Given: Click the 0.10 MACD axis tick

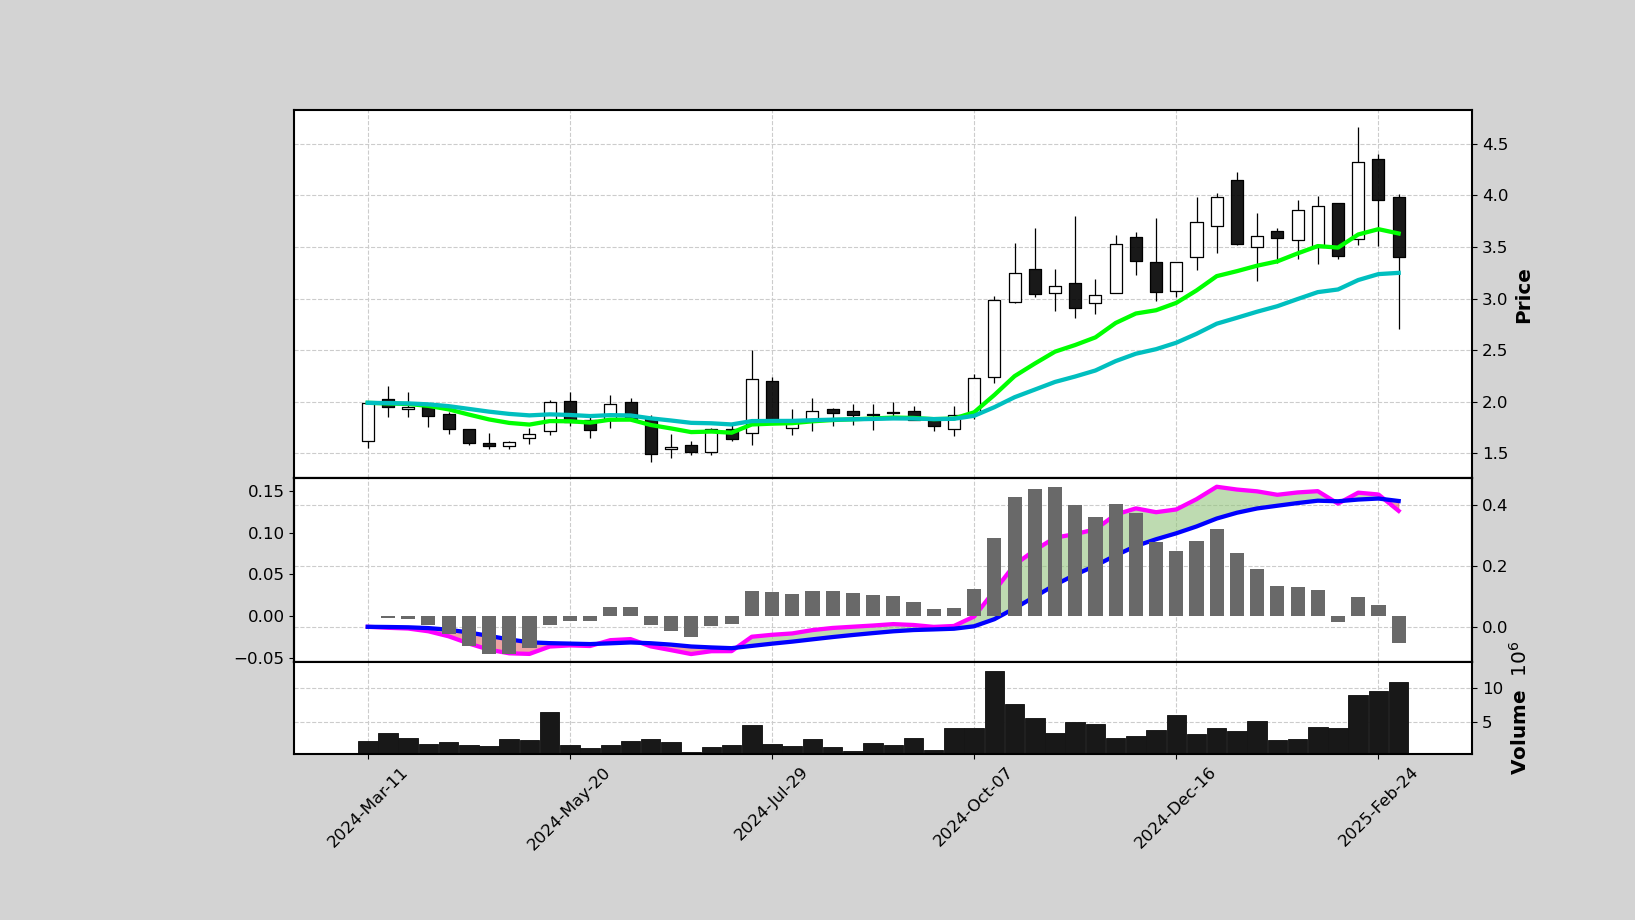Looking at the screenshot, I should pos(266,533).
